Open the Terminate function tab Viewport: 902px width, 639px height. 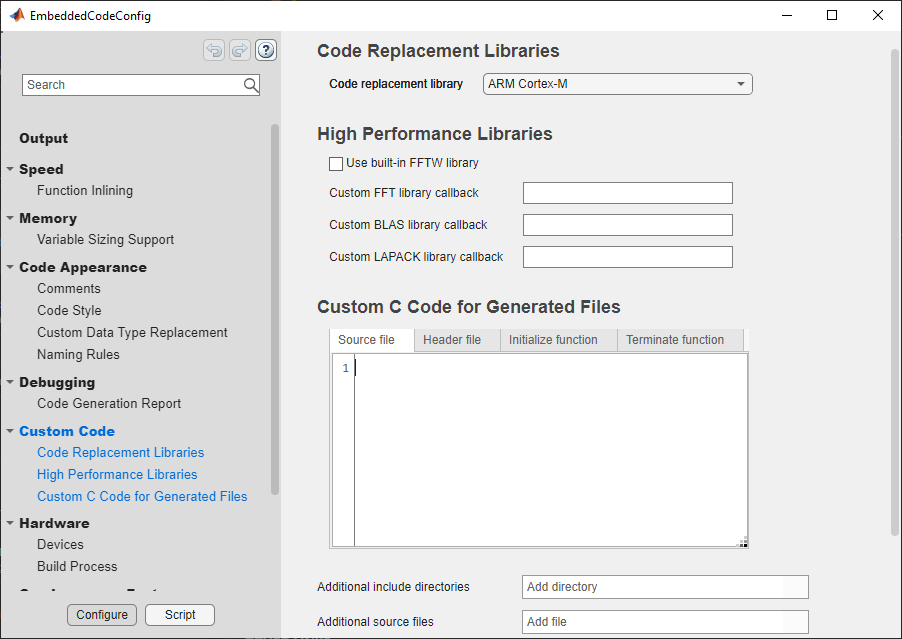[x=675, y=340]
